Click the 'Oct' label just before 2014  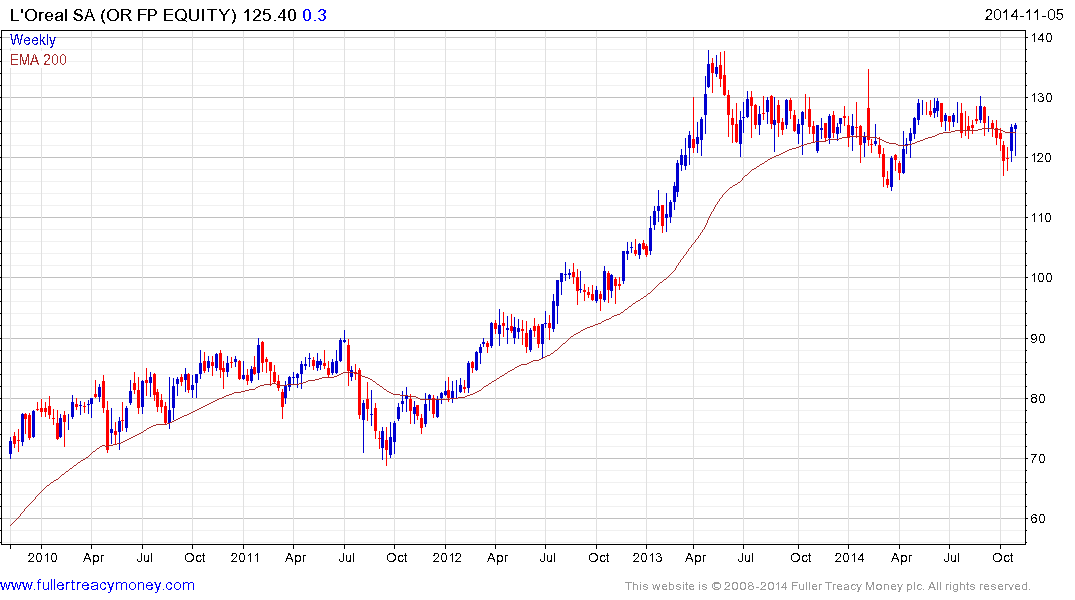pyautogui.click(x=801, y=557)
